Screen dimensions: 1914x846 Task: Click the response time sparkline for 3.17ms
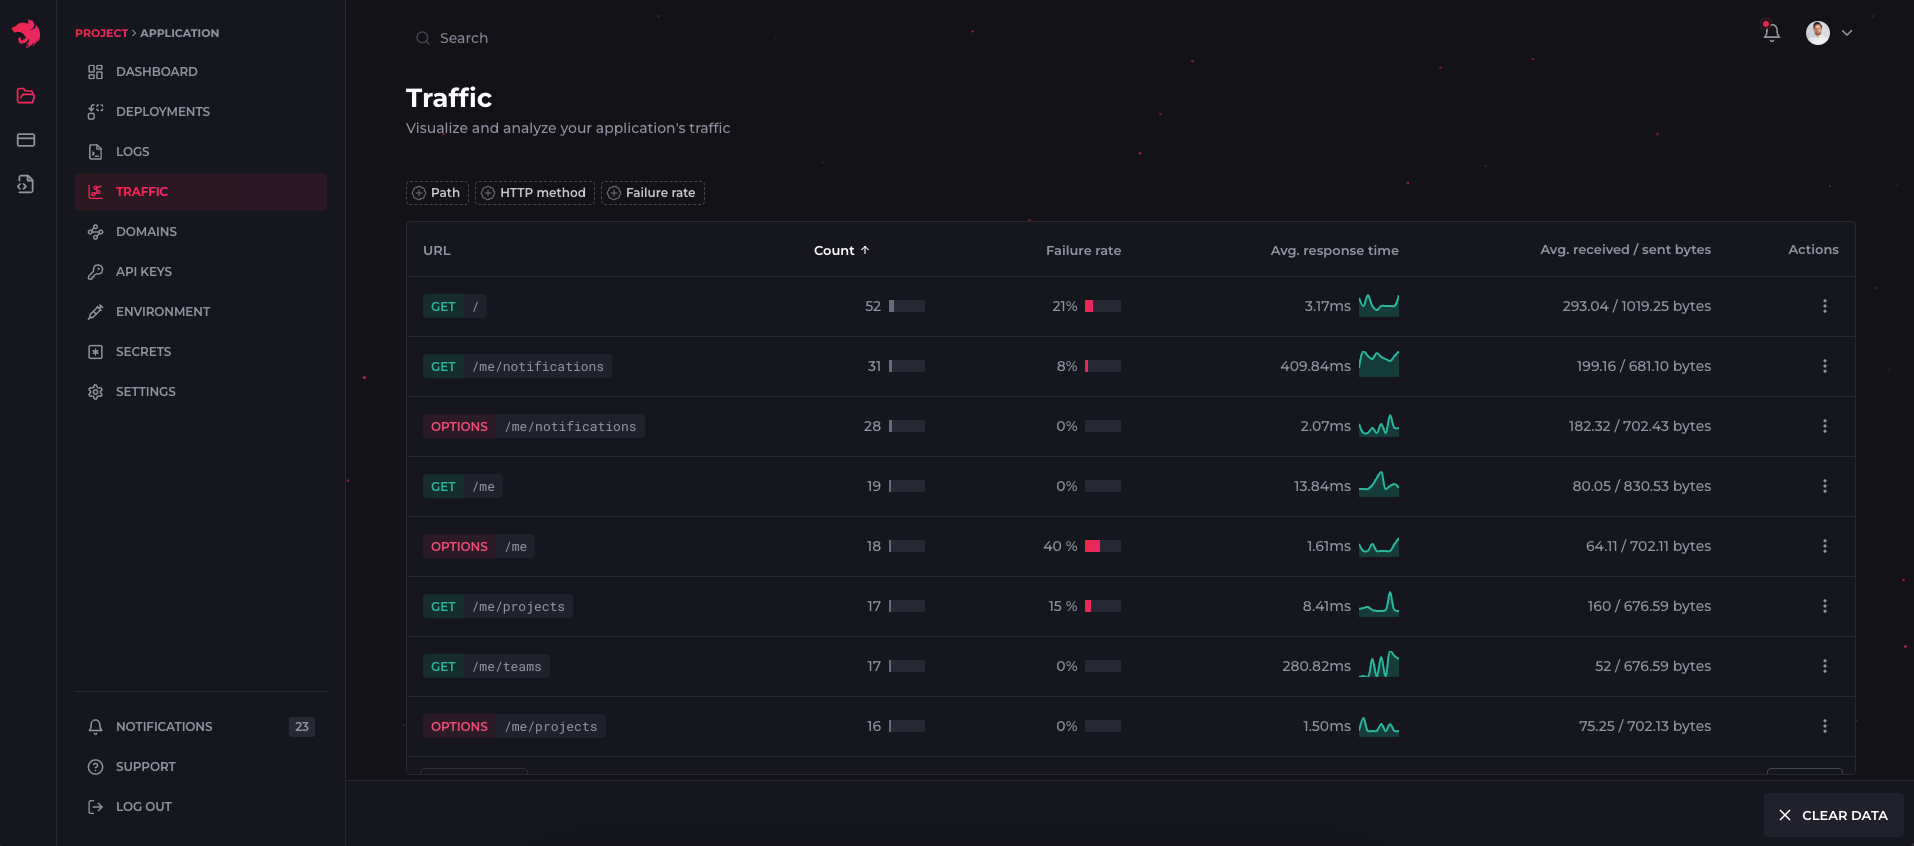pos(1379,305)
